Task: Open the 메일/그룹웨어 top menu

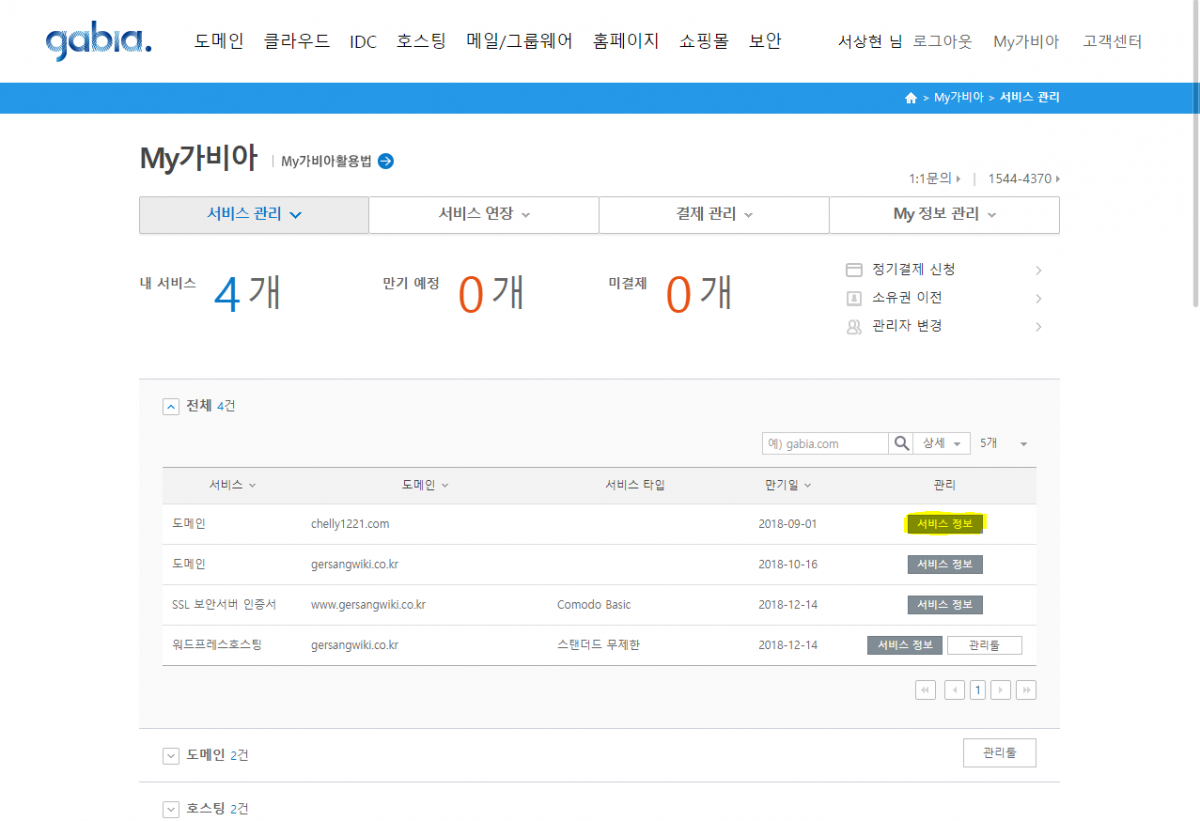Action: (x=520, y=42)
